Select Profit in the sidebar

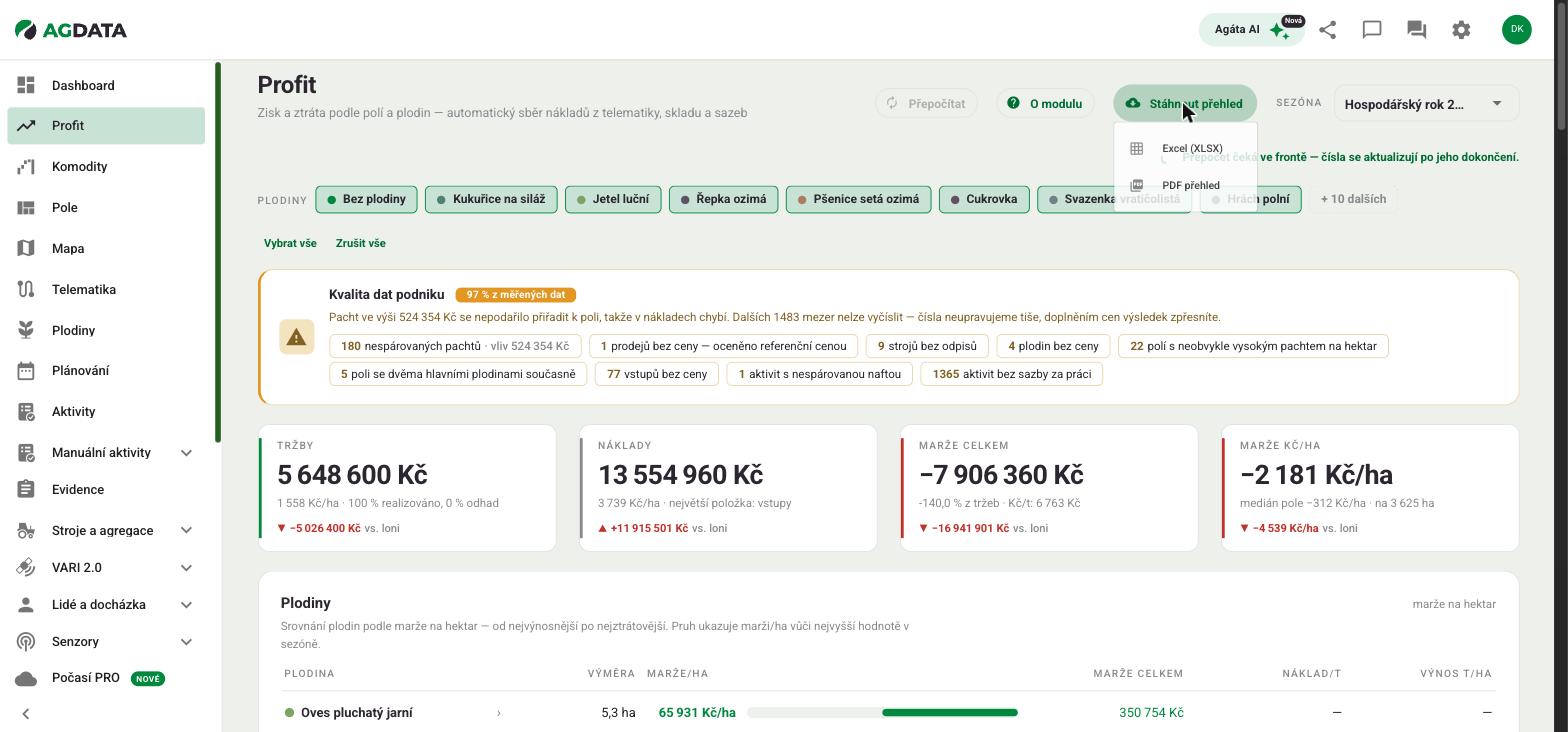(106, 126)
